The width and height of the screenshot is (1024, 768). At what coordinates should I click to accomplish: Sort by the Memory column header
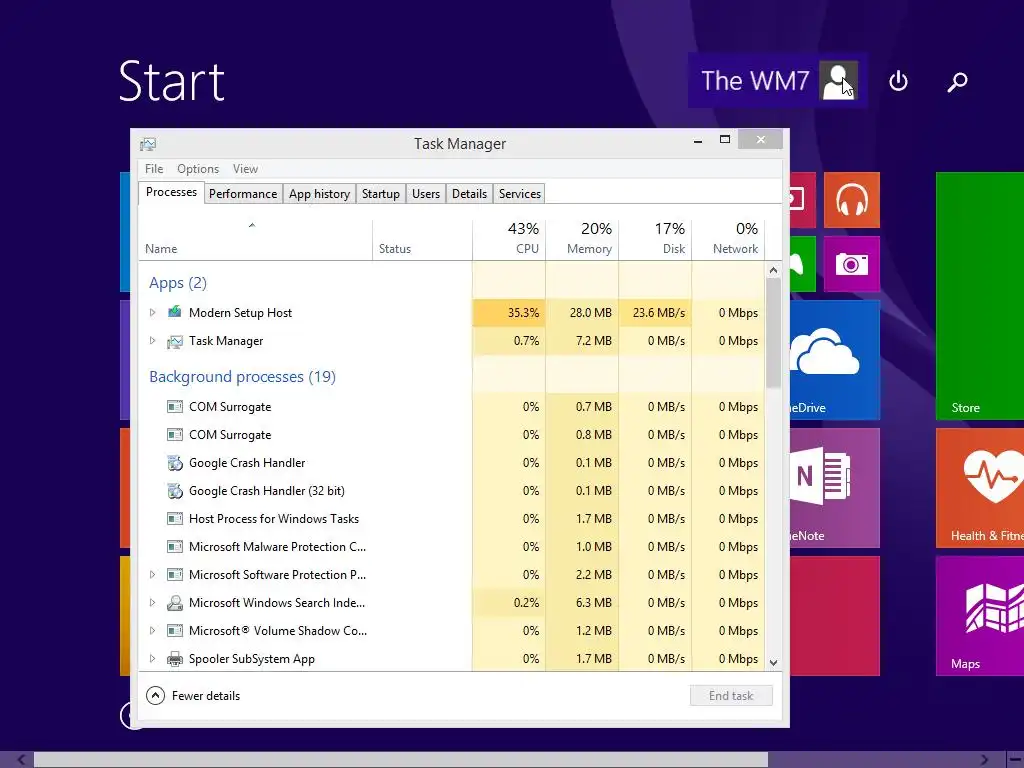(x=582, y=238)
